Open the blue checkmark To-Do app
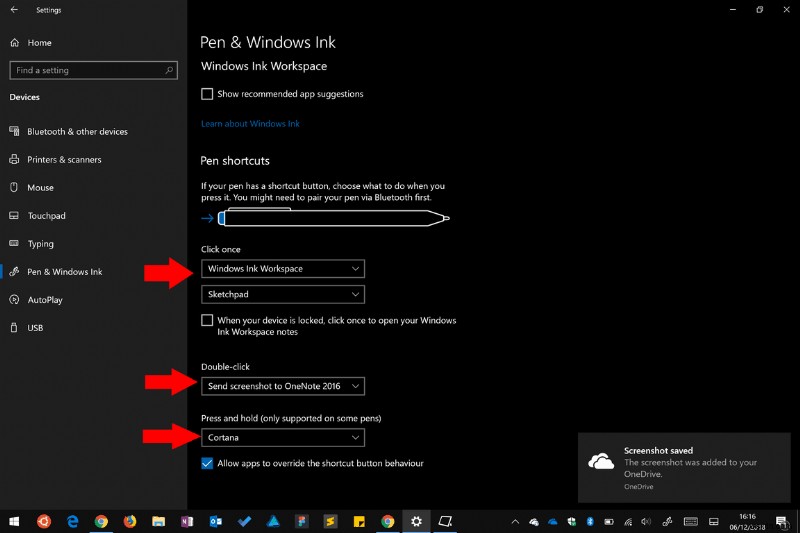 [244, 521]
